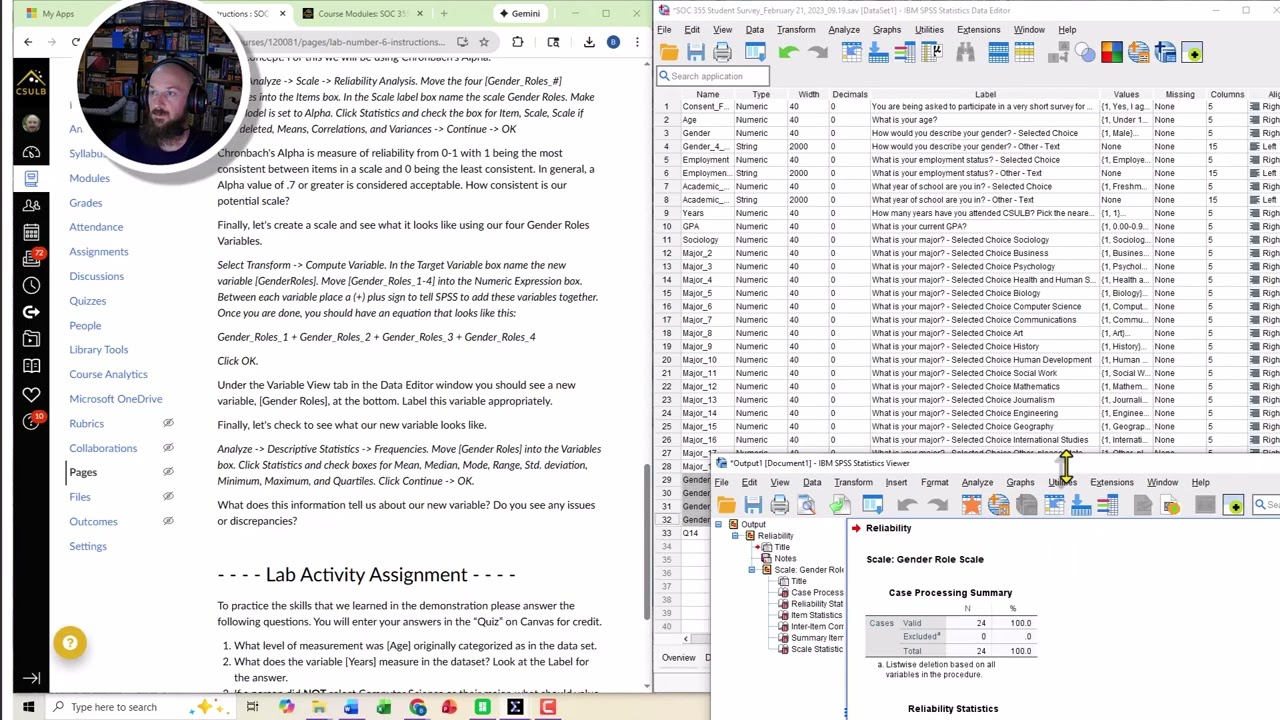Open Canvas Inbox icon with badge
Screen dimensions: 1280x720
click(31, 258)
